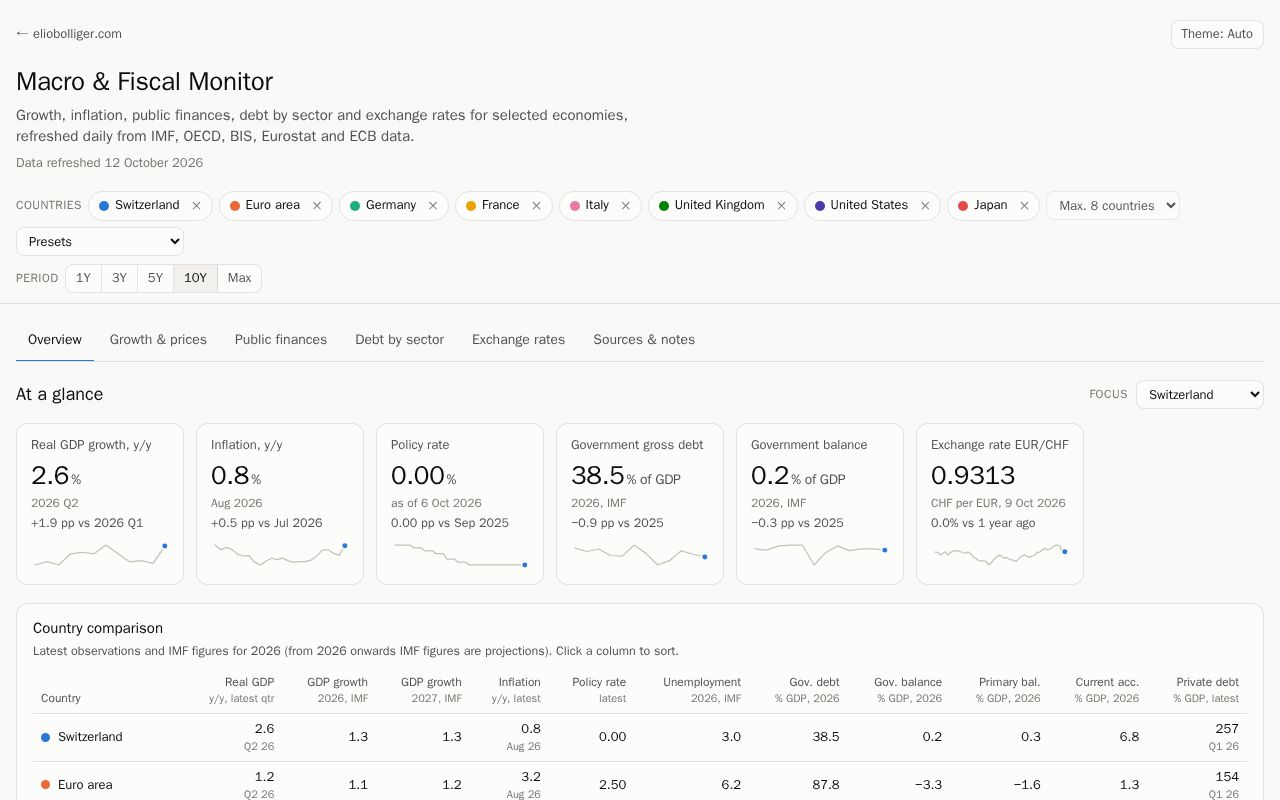Image resolution: width=1280 pixels, height=800 pixels.
Task: Click the Switzerland row in comparison table
Action: (640, 737)
